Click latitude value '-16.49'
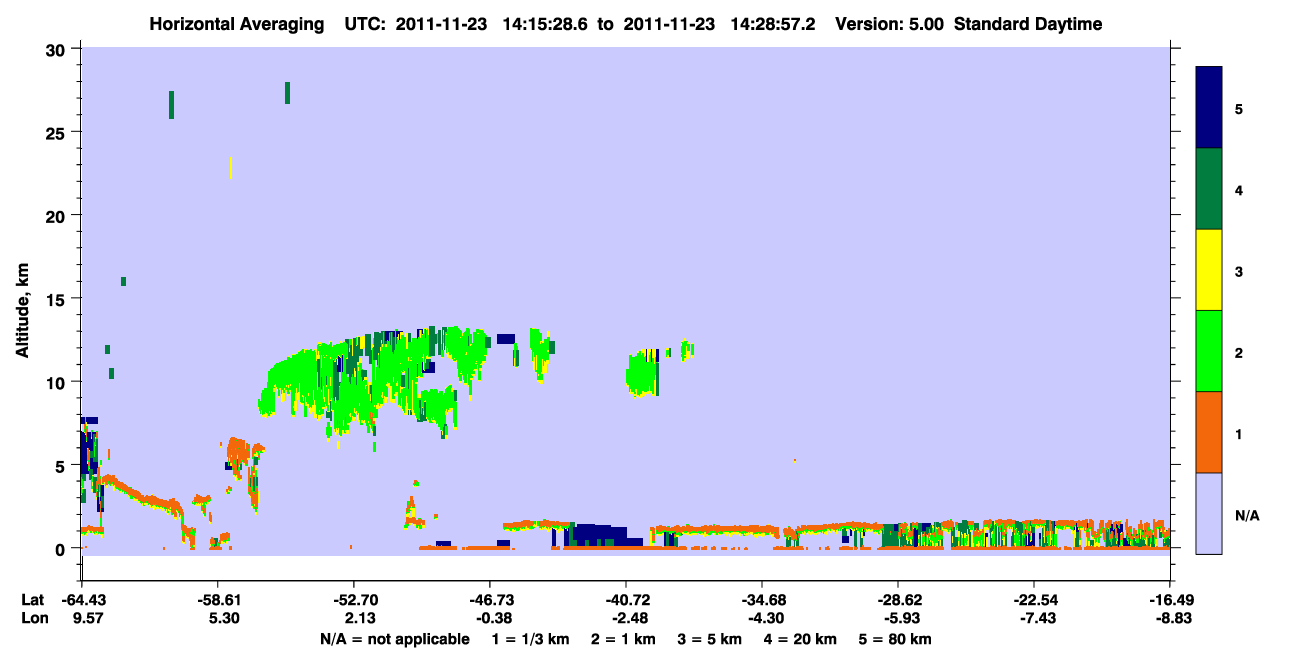 tap(1170, 600)
